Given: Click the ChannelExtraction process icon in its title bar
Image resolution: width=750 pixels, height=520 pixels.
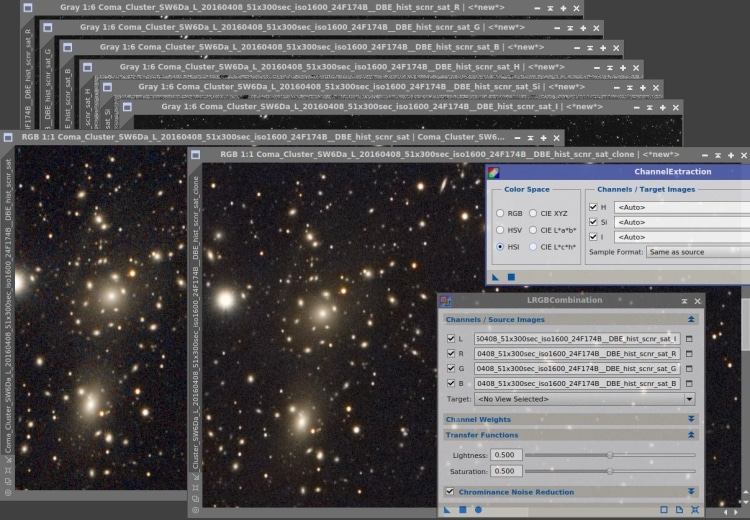Looking at the screenshot, I should 494,172.
